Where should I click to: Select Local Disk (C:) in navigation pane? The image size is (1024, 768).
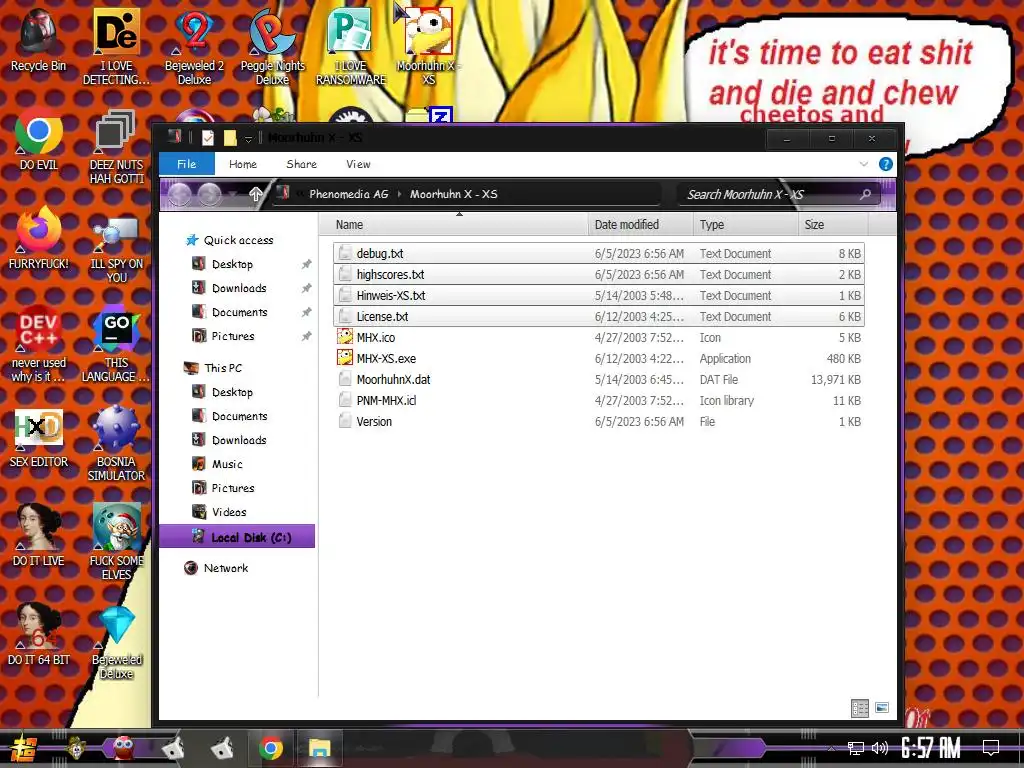[x=237, y=537]
